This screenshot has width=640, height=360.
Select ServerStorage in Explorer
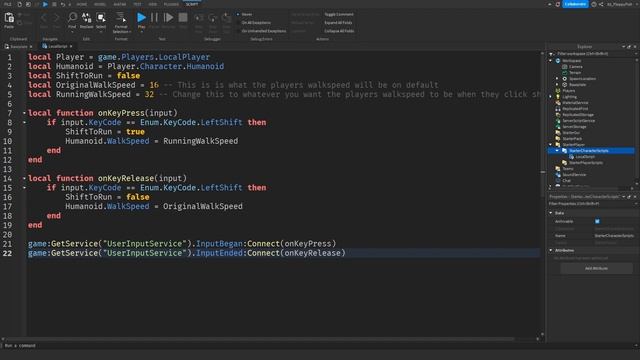click(x=574, y=127)
